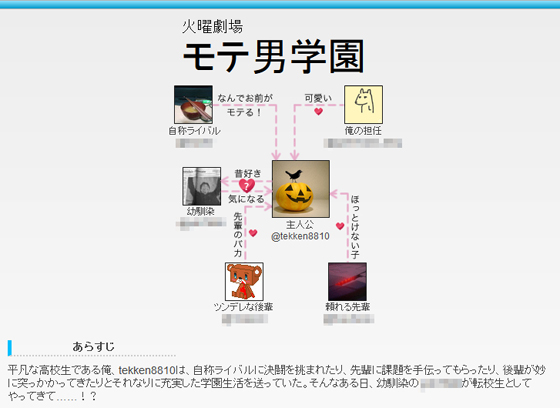Click the heart beside ほっとけない子

coord(340,226)
